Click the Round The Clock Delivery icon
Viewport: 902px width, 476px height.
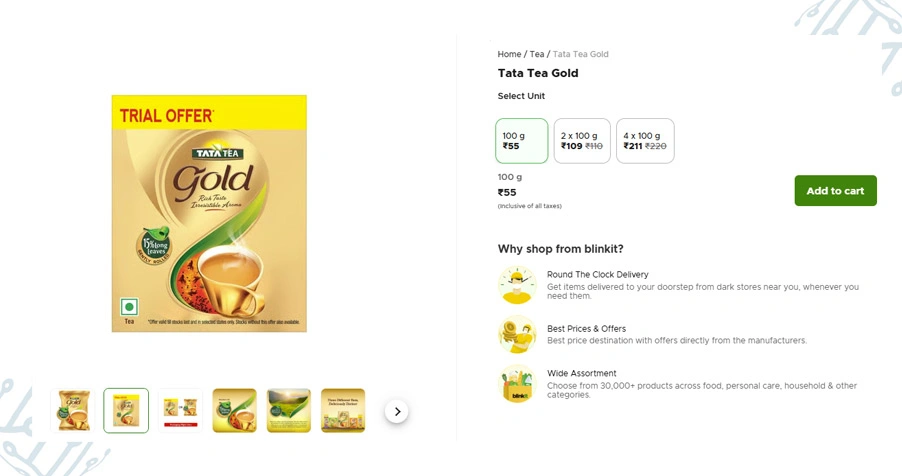tap(517, 285)
